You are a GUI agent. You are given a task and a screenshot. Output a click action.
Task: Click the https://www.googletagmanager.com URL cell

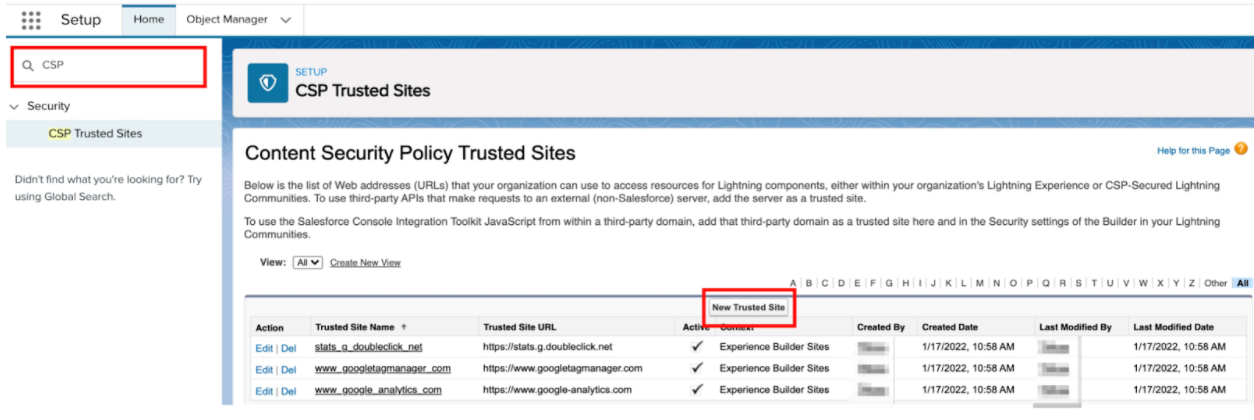tap(562, 368)
